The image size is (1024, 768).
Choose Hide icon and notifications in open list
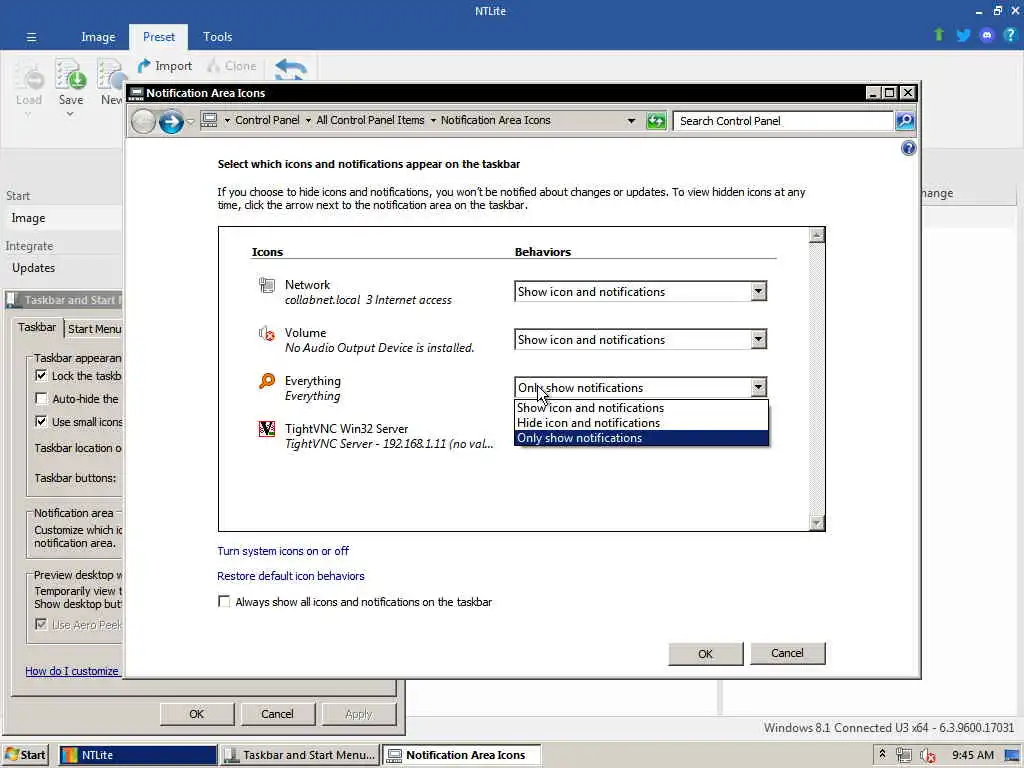pyautogui.click(x=641, y=423)
